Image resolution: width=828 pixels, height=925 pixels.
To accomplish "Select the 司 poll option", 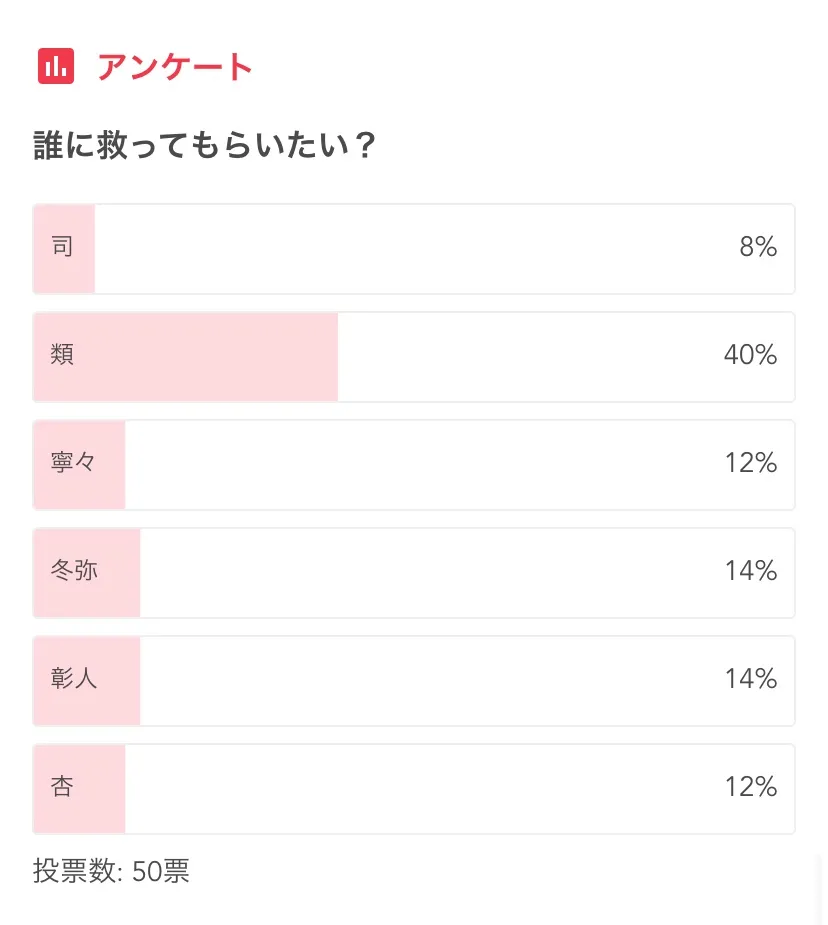I will pos(414,249).
